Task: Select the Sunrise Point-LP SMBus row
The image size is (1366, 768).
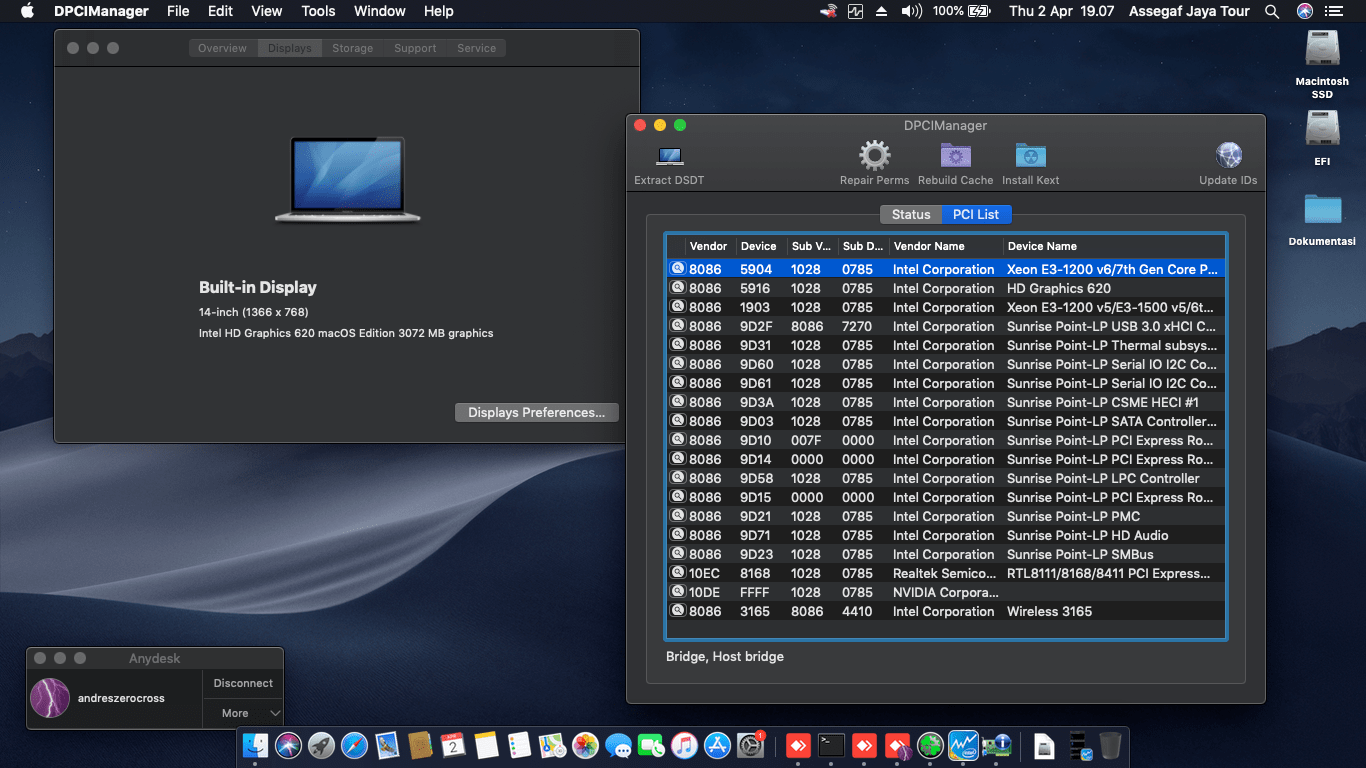Action: [945, 554]
